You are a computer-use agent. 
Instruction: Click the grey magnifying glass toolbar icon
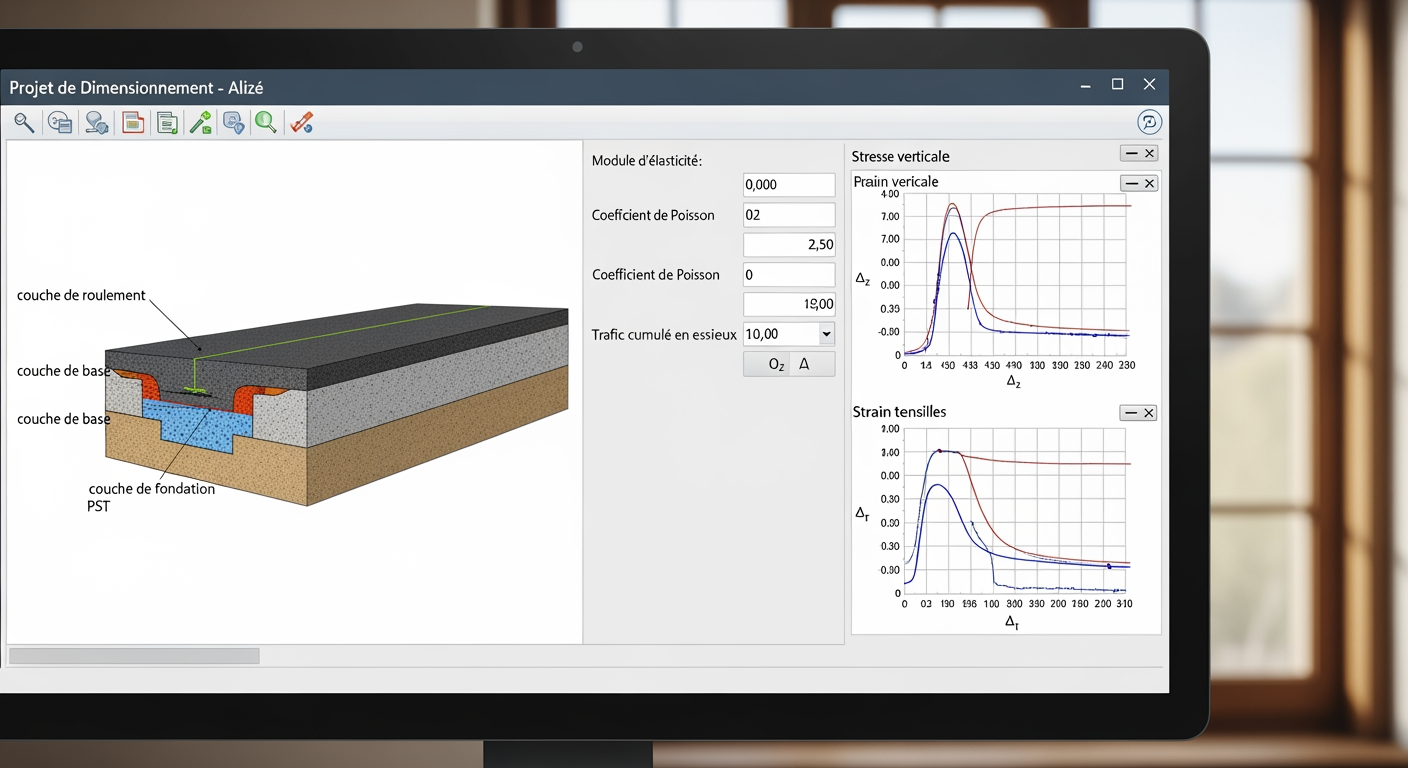[x=24, y=123]
